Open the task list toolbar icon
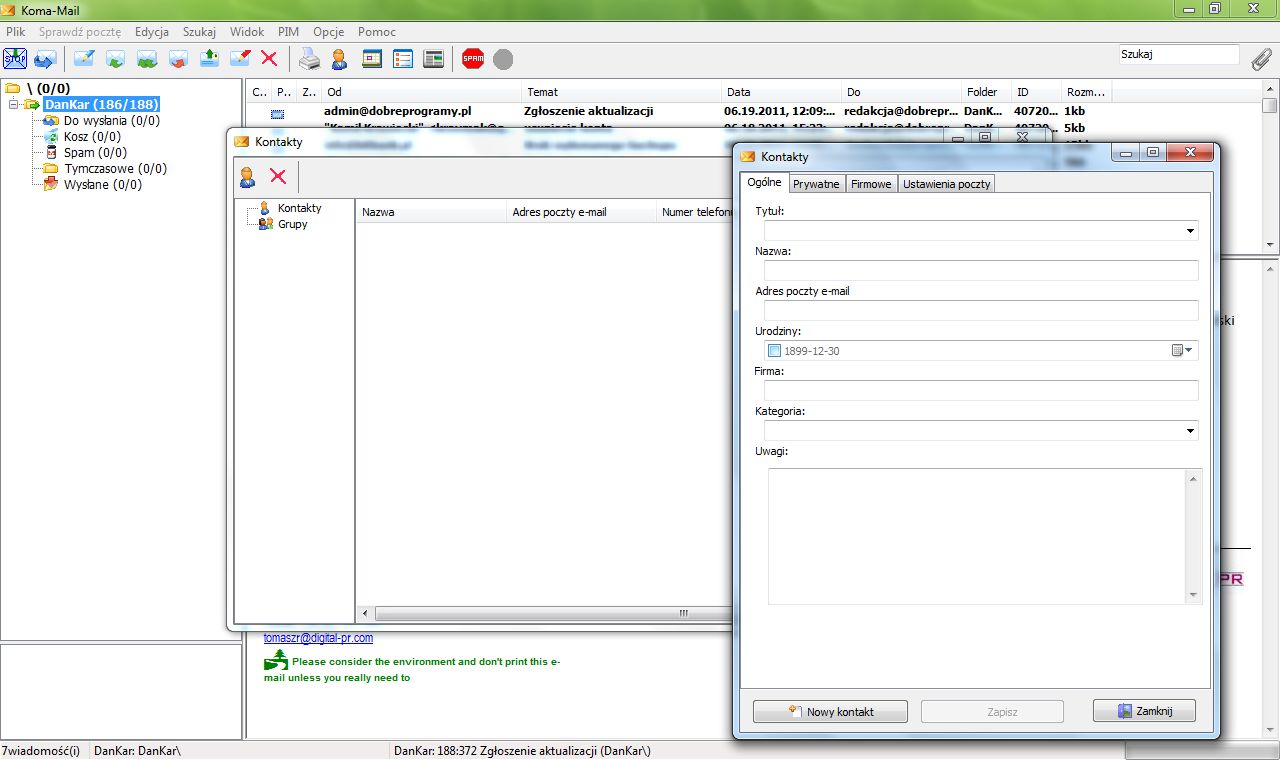1280x760 pixels. pos(403,59)
